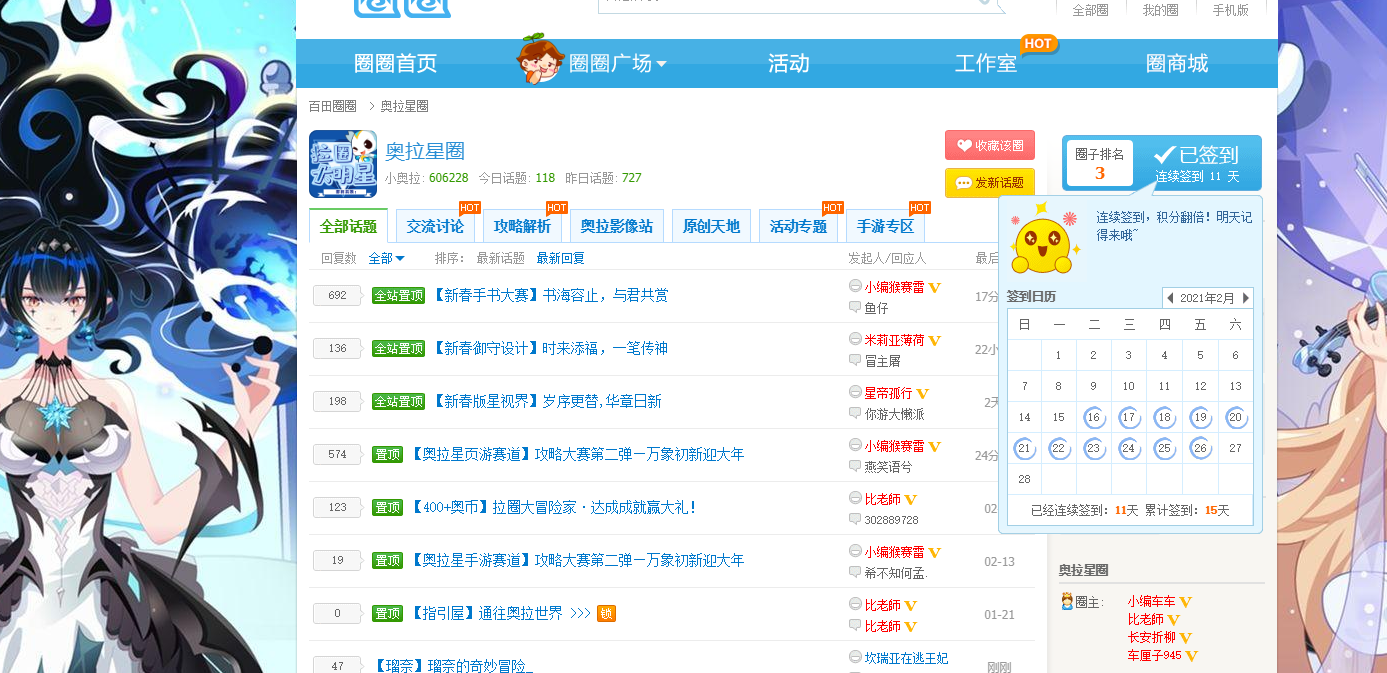Open topic 【新春手书大赛】书海容止,与君共赏
This screenshot has height=673, width=1387.
(550, 296)
